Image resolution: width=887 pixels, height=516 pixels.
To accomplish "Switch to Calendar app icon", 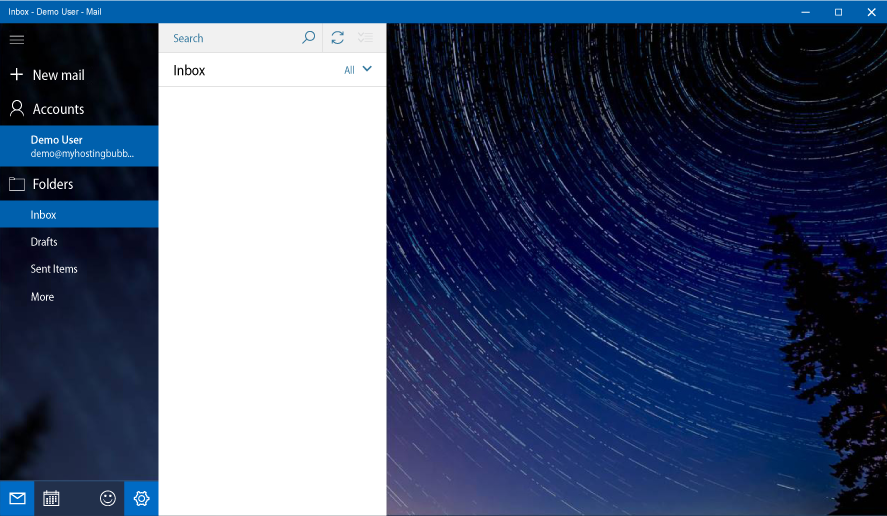I will coord(51,498).
